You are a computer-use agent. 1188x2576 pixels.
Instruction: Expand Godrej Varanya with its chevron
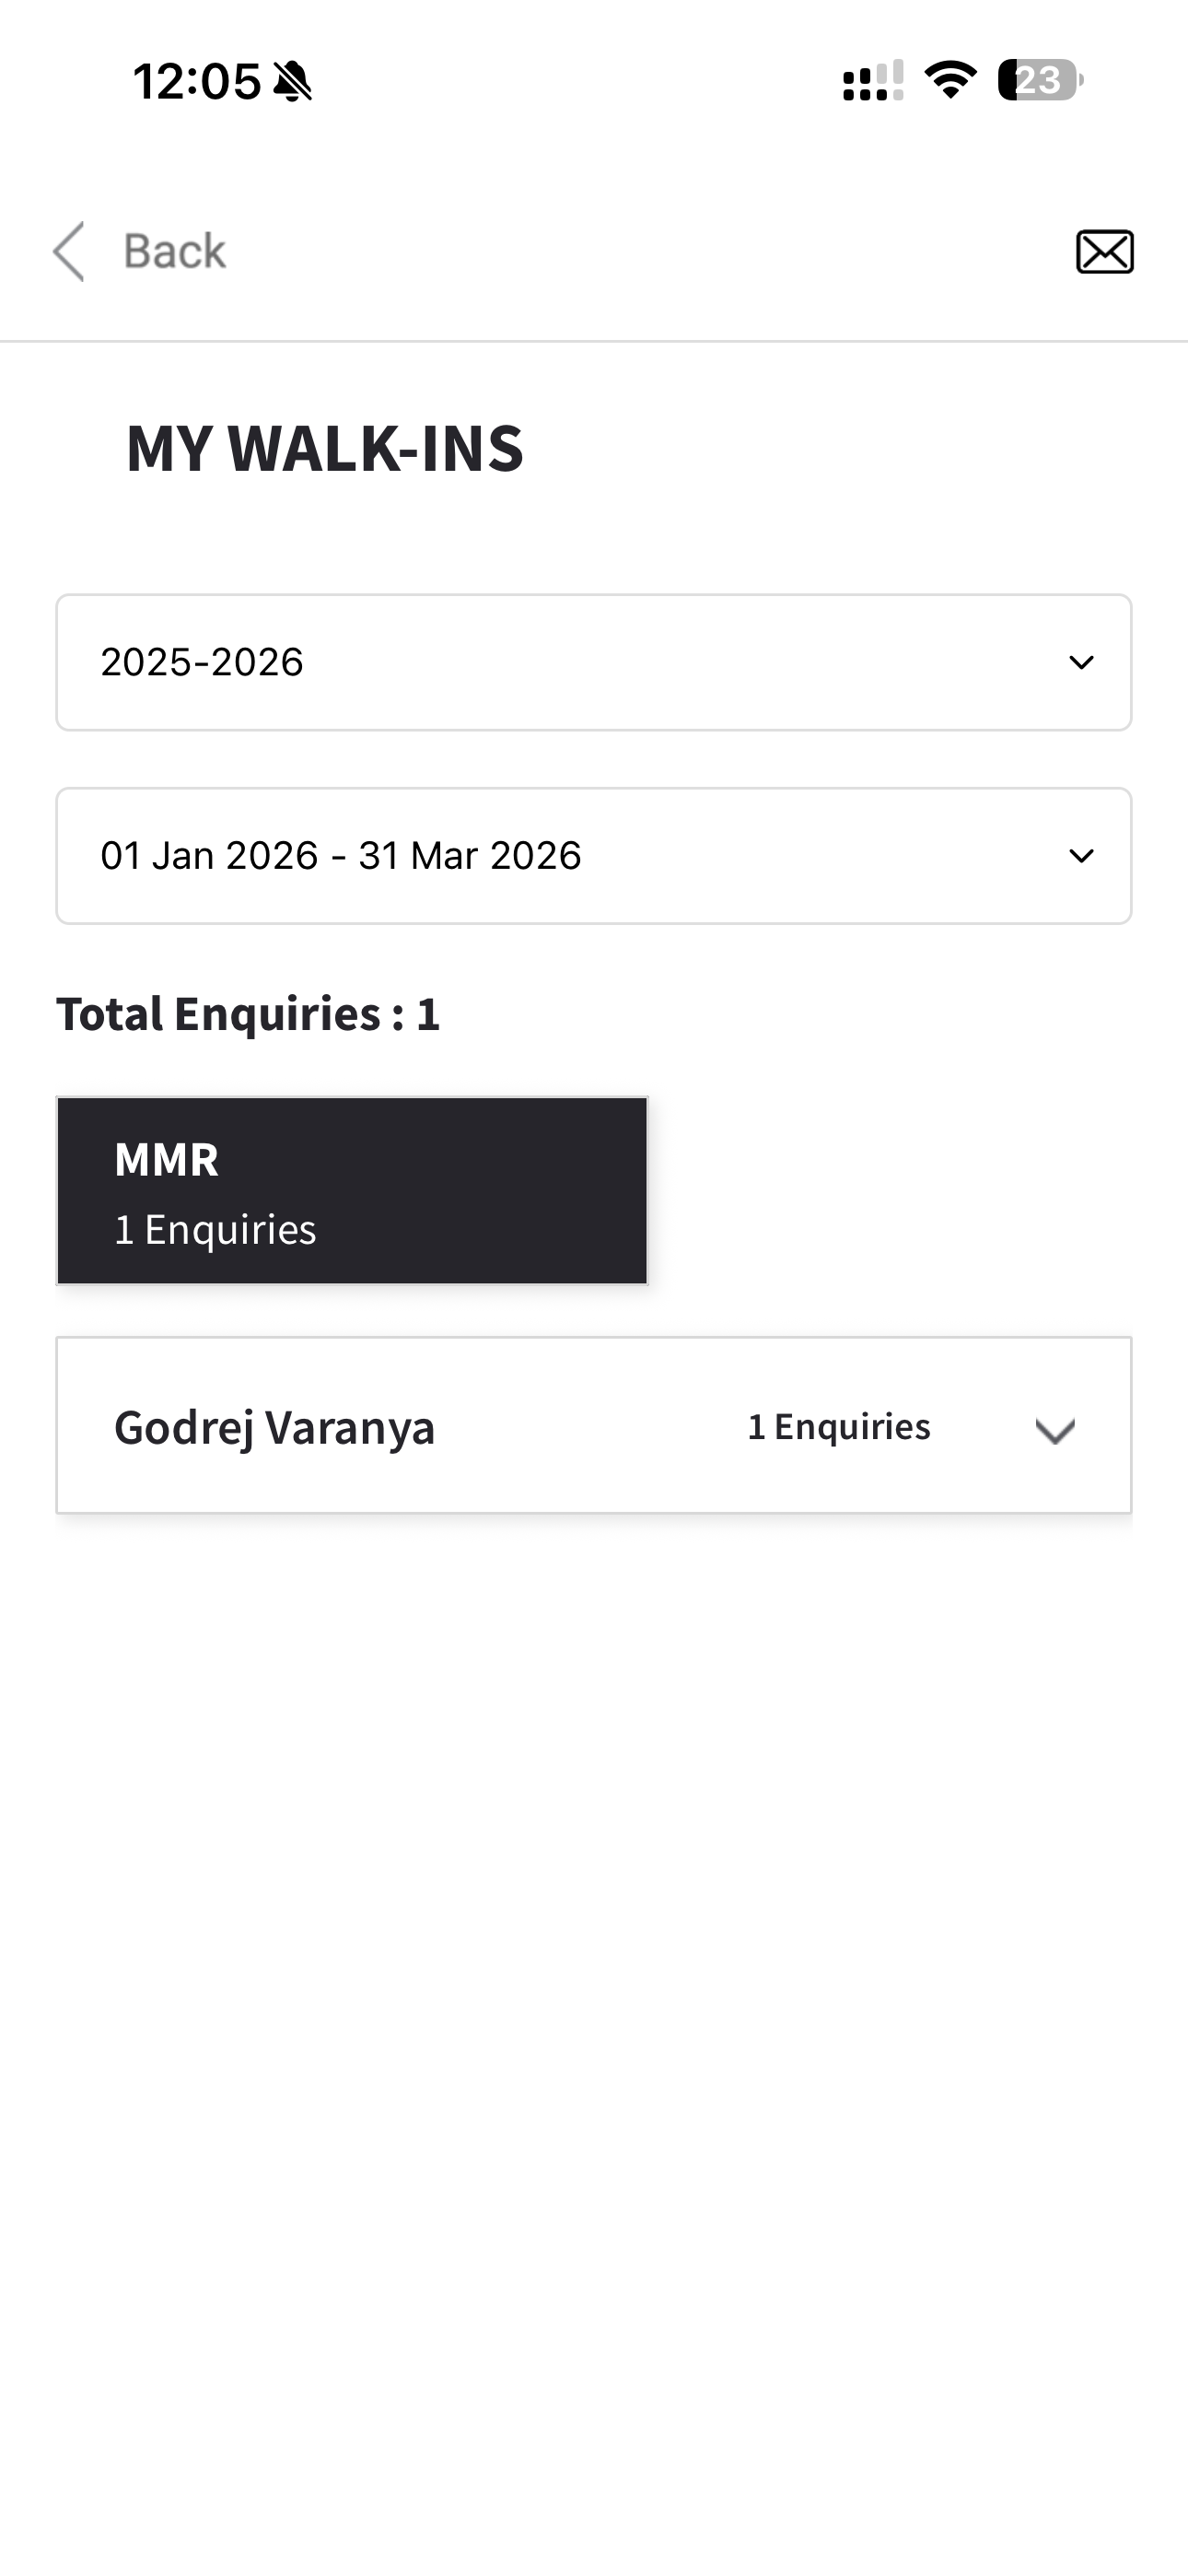tap(1055, 1429)
